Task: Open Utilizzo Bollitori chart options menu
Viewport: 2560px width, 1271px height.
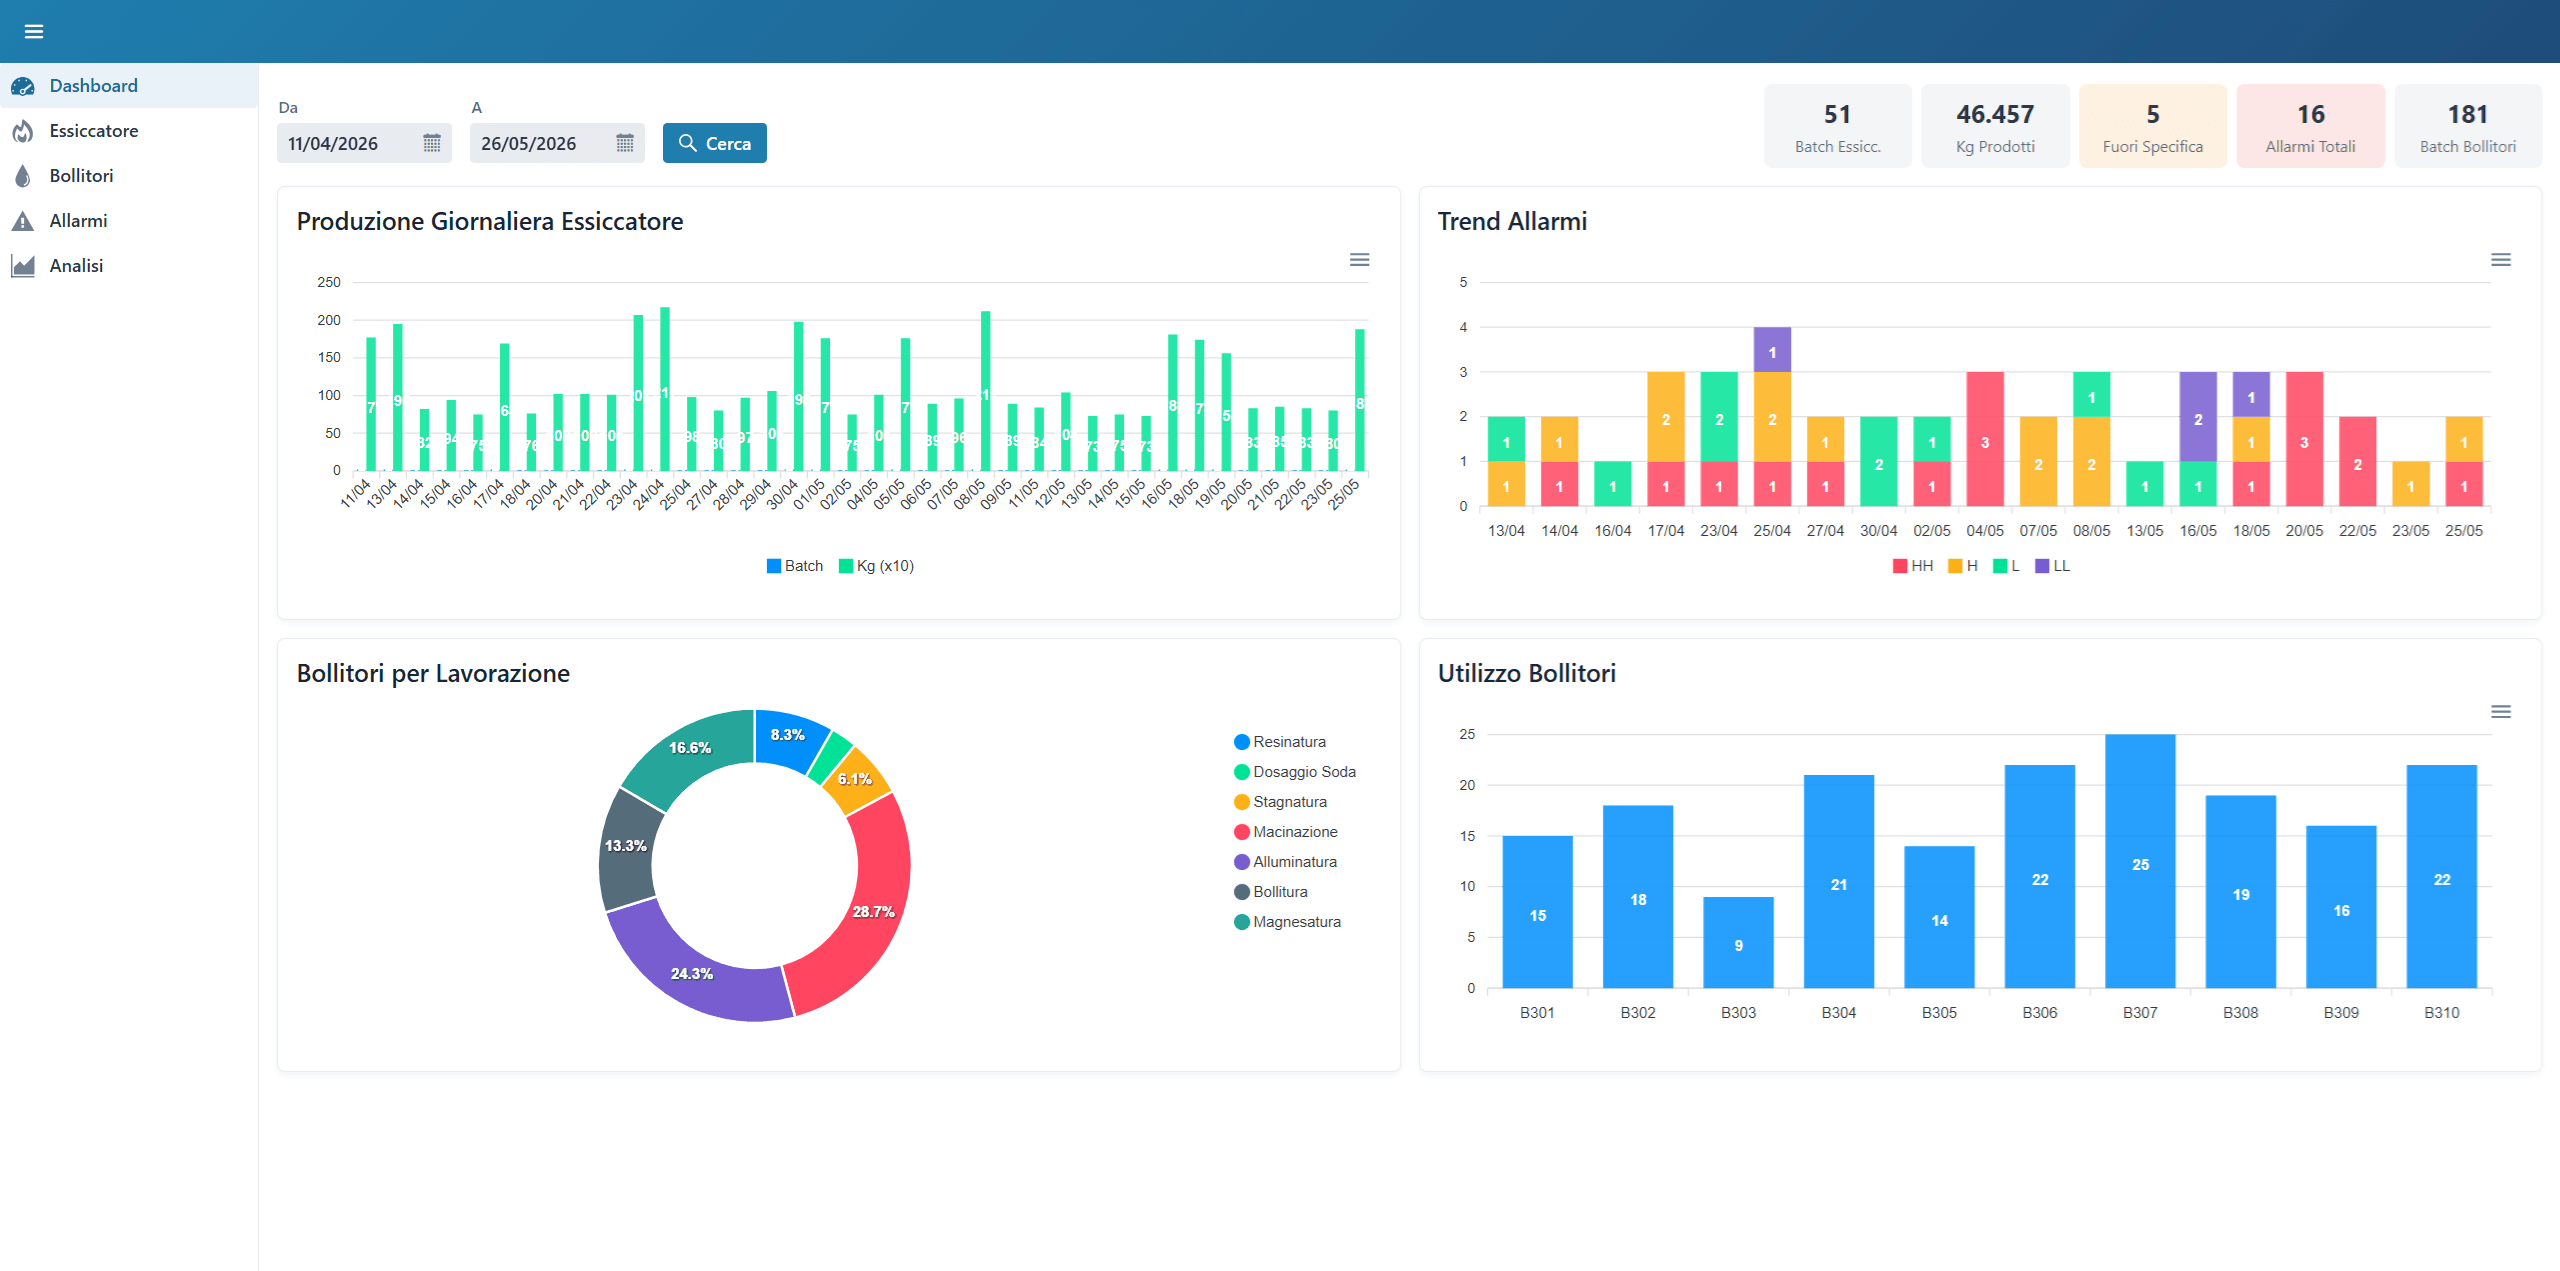Action: pyautogui.click(x=2501, y=712)
